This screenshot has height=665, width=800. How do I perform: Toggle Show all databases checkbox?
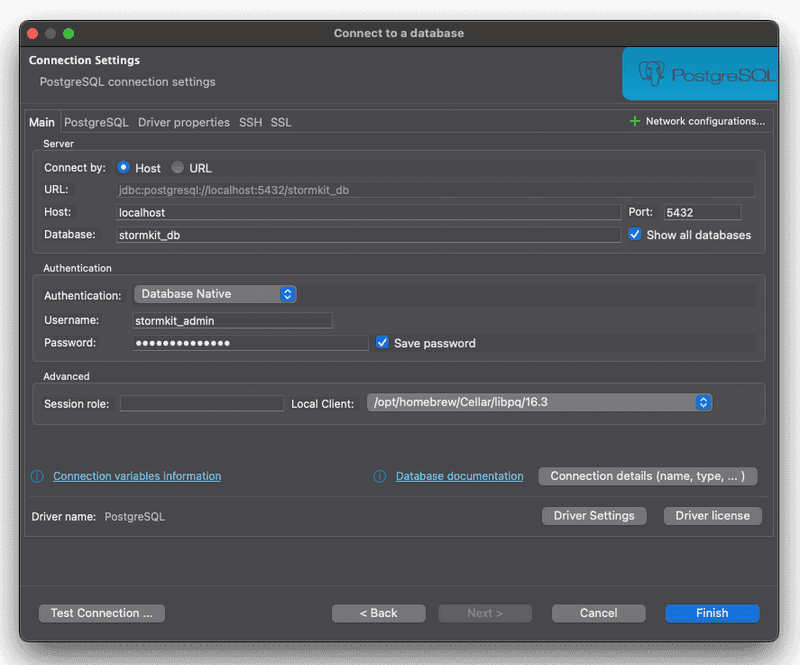pyautogui.click(x=635, y=234)
